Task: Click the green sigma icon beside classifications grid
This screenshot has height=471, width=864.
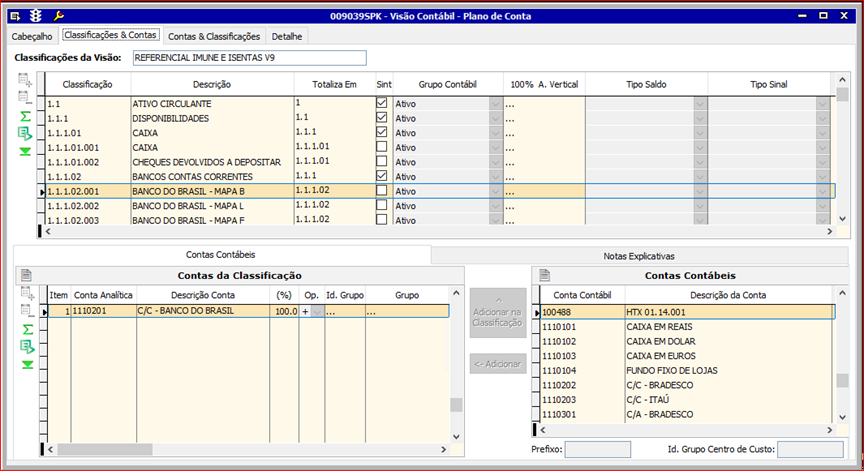Action: pos(25,117)
